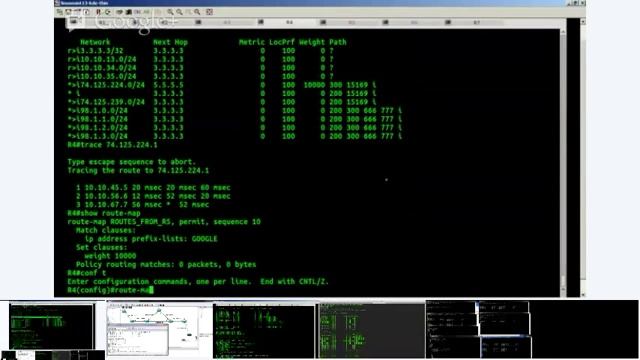Click traceroute hop '1 10.10.45.5'
This screenshot has width=640, height=360.
tap(153, 188)
